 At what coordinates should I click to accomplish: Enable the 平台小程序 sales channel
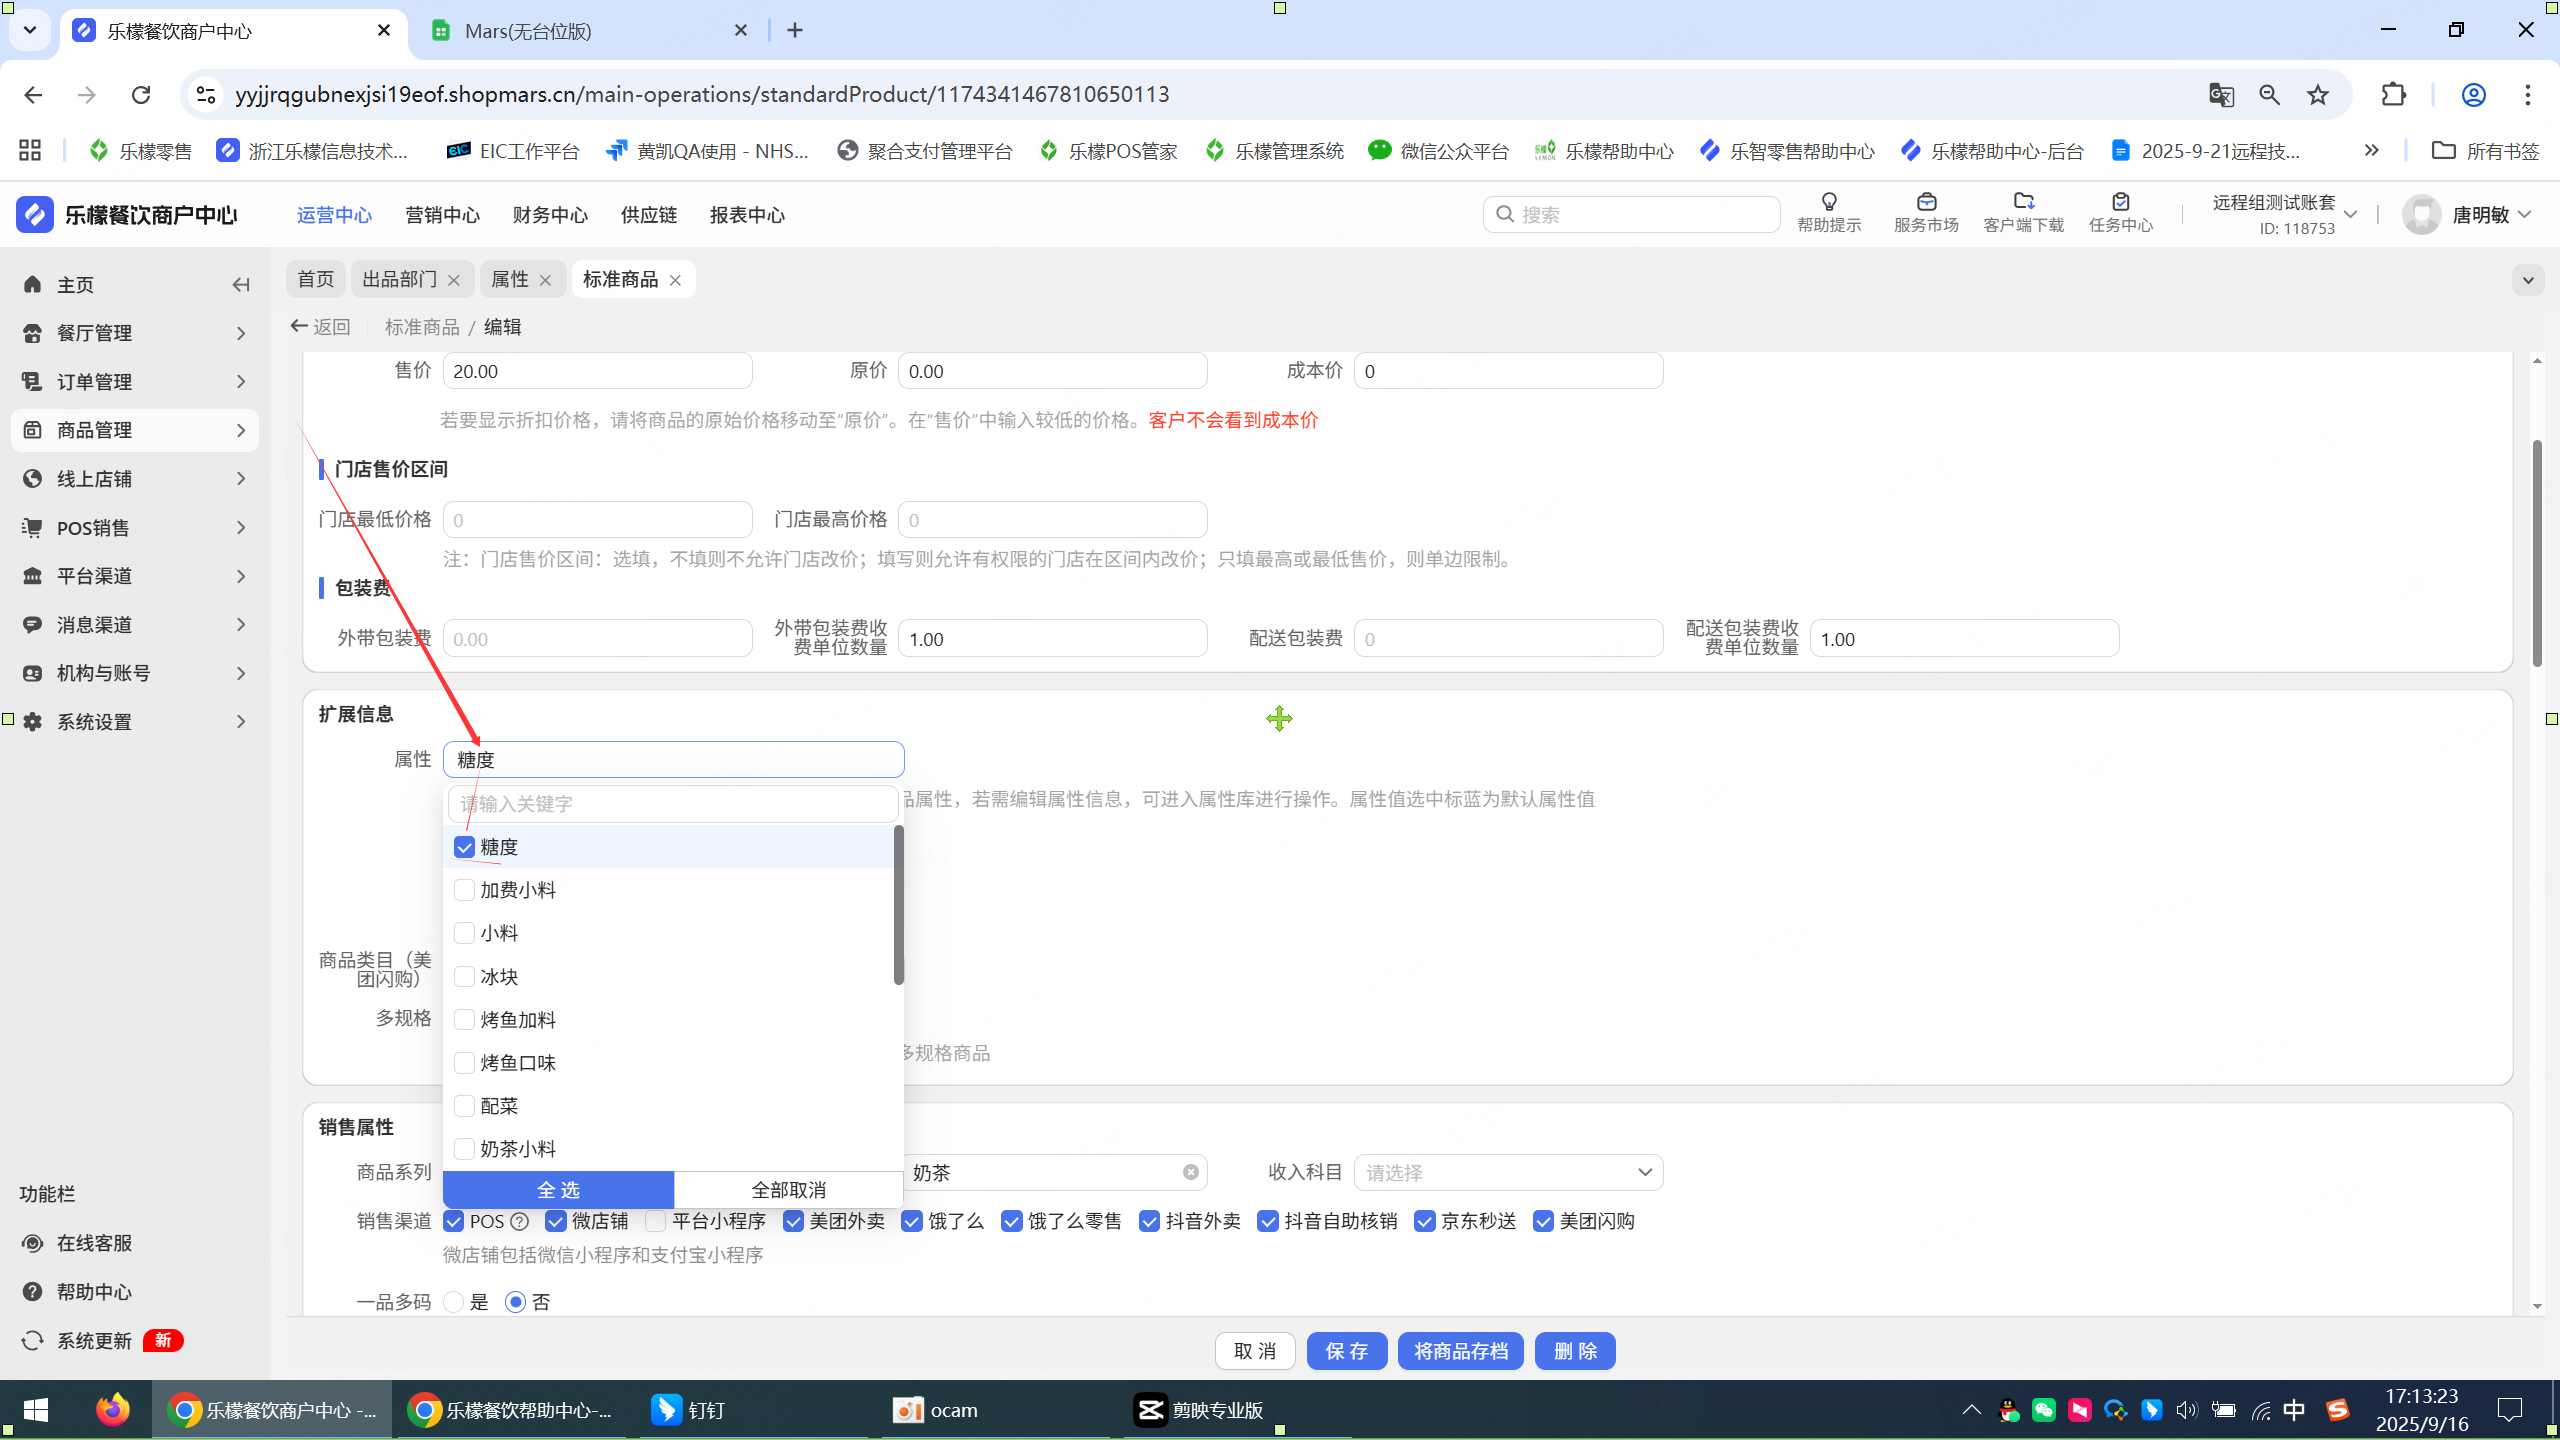coord(656,1221)
